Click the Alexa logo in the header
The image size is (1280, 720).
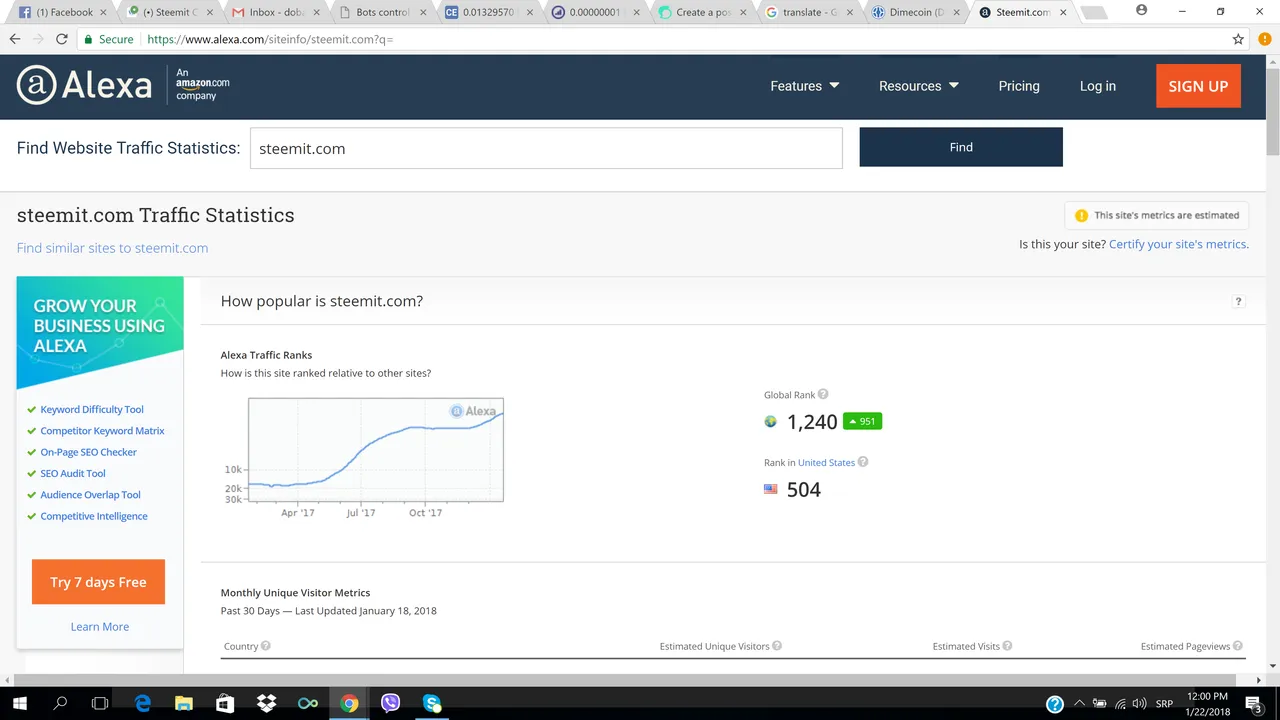click(84, 86)
